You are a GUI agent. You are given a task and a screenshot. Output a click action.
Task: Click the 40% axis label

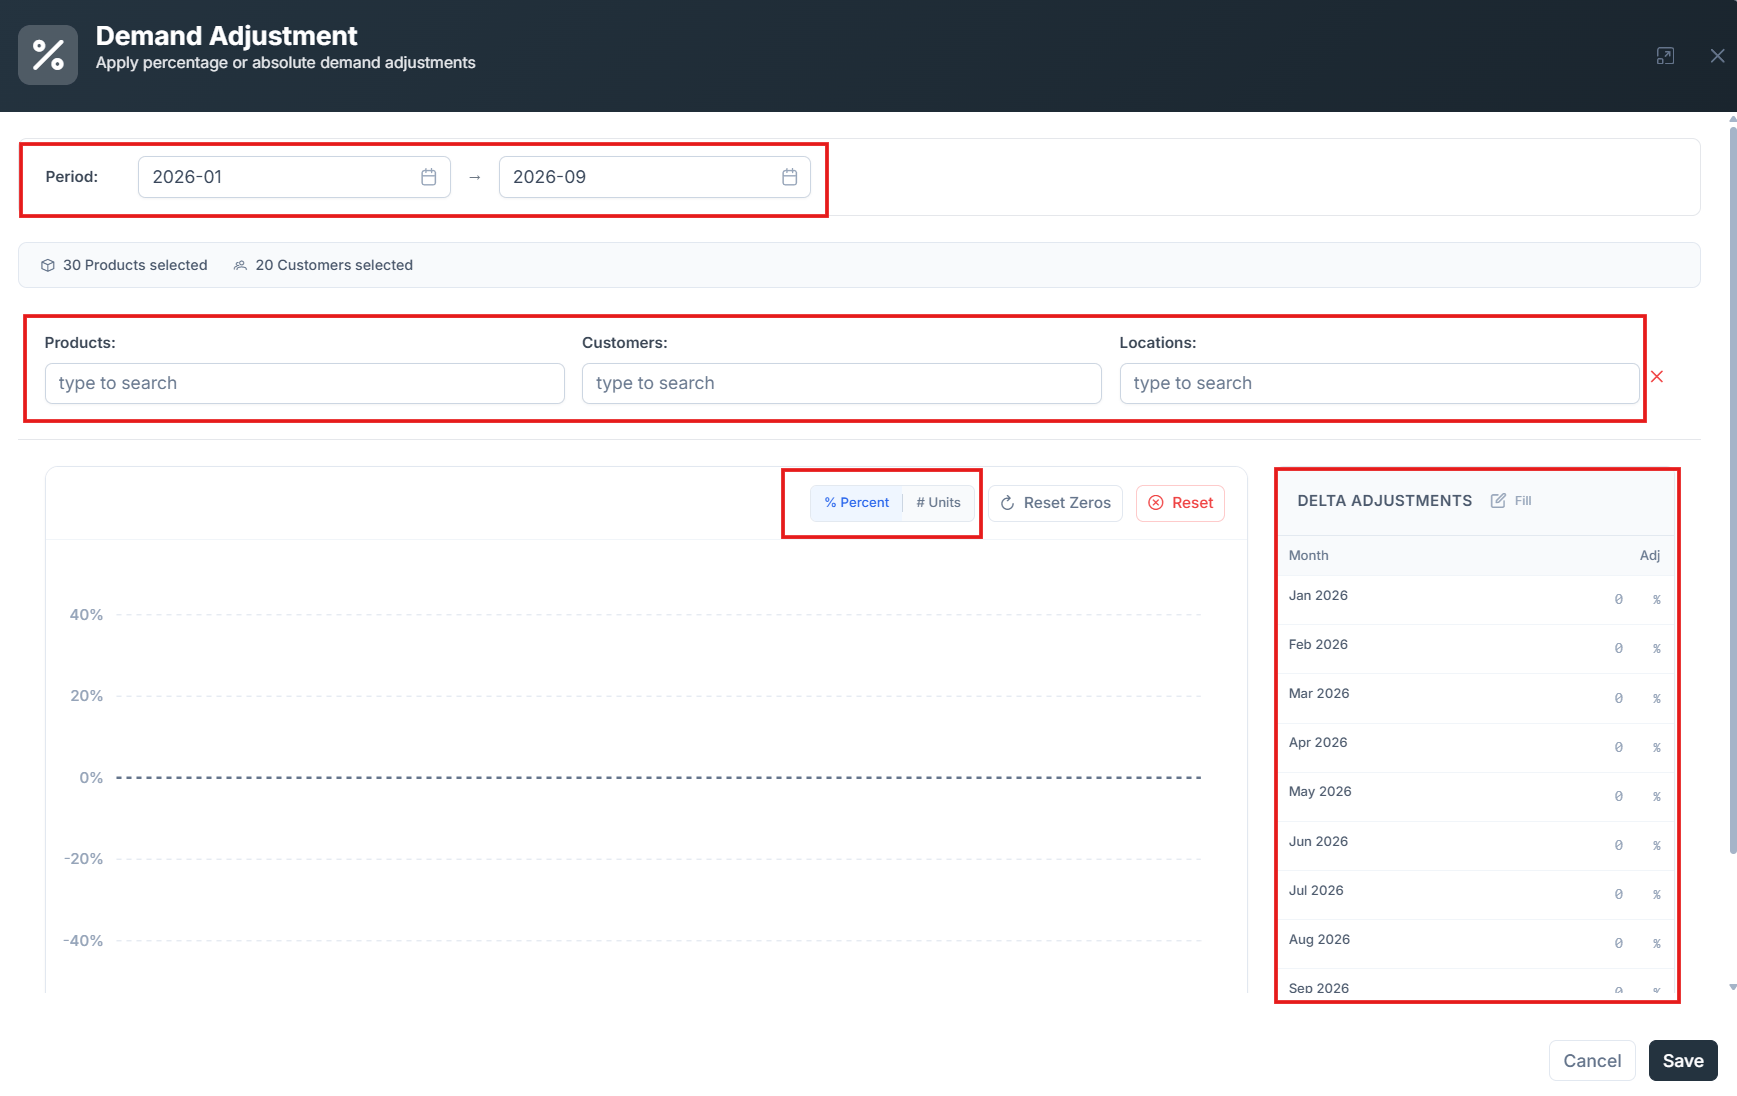tap(86, 615)
